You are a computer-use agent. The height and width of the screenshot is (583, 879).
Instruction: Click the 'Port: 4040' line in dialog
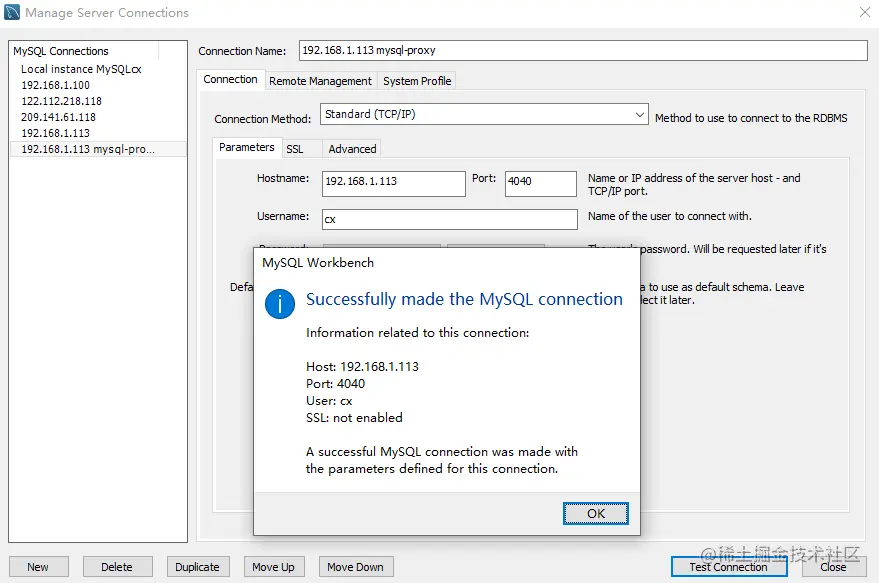(x=335, y=384)
